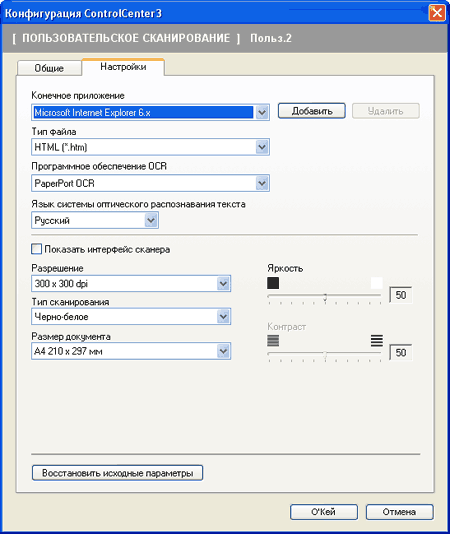The width and height of the screenshot is (450, 534).
Task: Select the Настройки tab
Action: pos(123,67)
